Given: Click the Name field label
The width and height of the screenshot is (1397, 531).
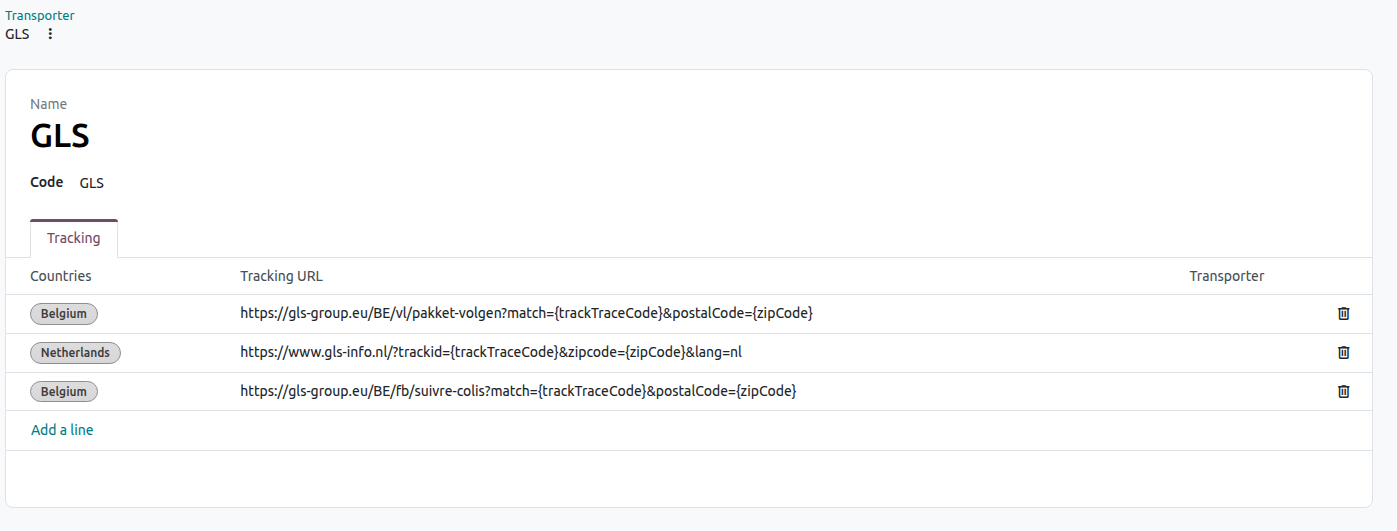Looking at the screenshot, I should (x=49, y=104).
